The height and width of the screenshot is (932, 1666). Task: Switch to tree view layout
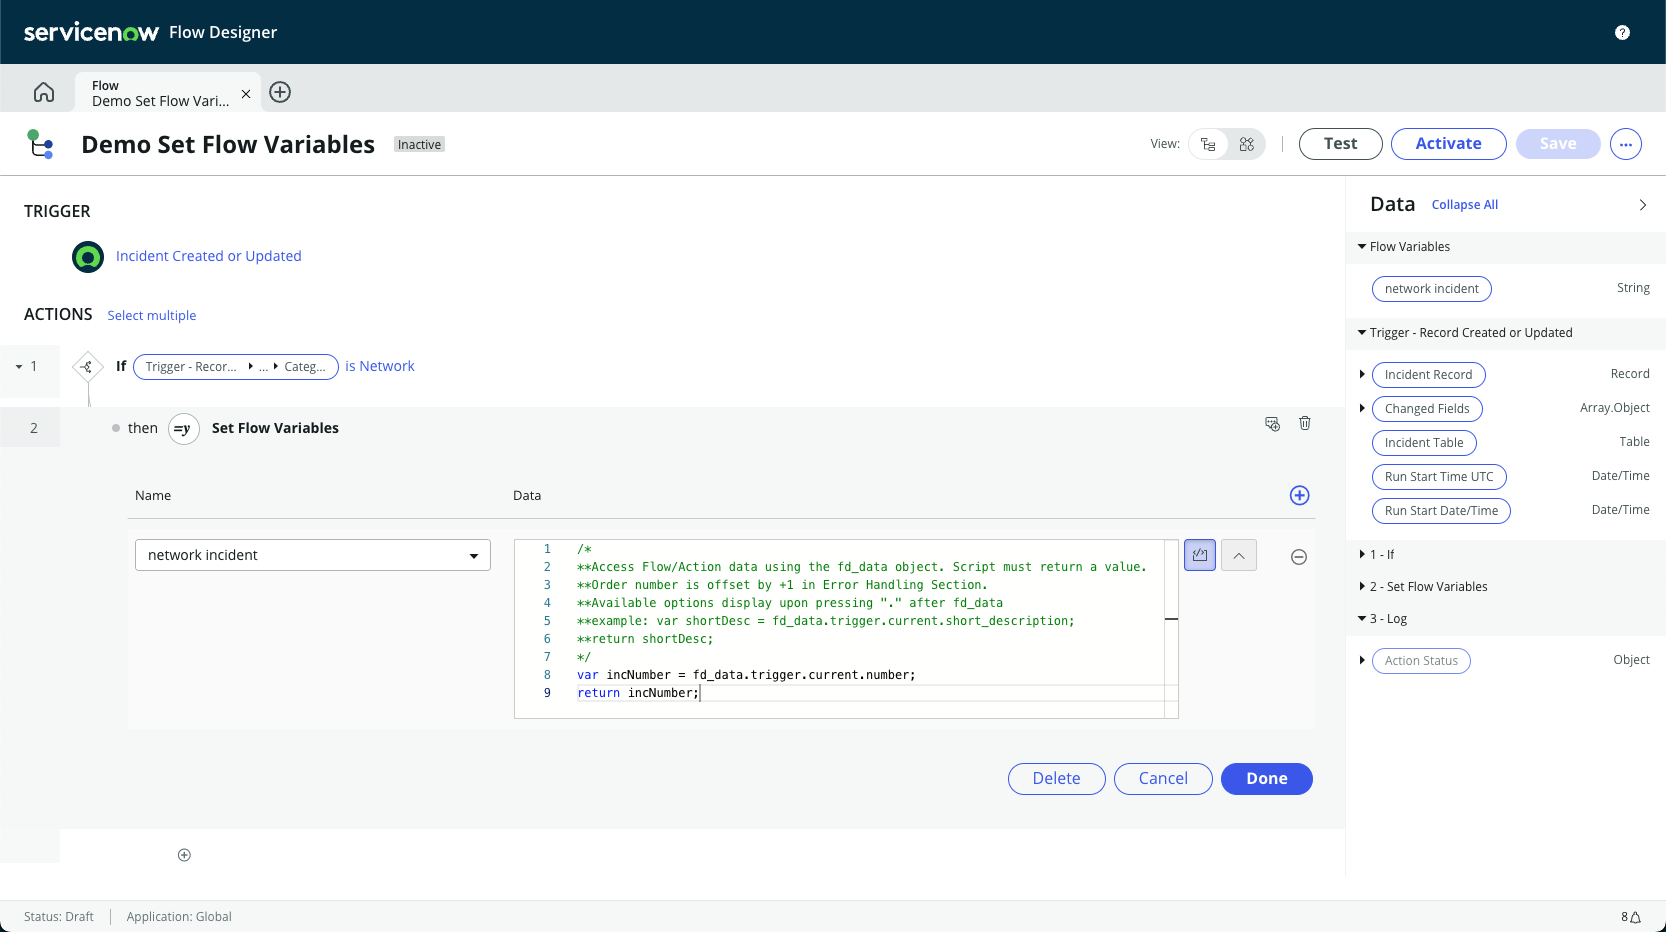pos(1208,144)
